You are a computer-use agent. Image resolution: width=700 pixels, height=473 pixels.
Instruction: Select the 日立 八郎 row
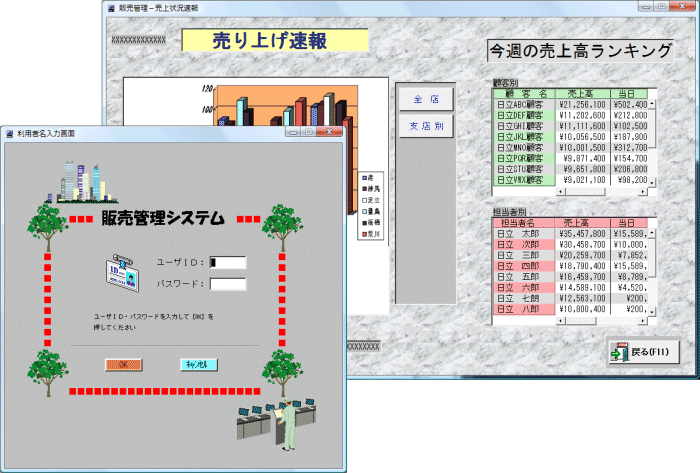tap(571, 309)
